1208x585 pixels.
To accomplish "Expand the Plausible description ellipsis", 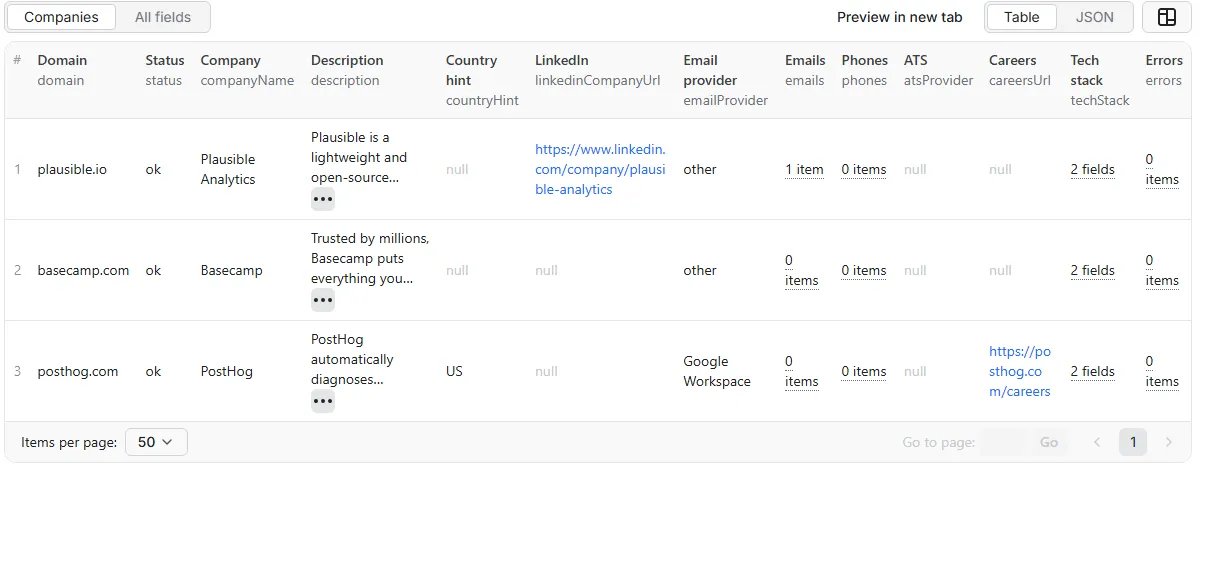I will 322,199.
